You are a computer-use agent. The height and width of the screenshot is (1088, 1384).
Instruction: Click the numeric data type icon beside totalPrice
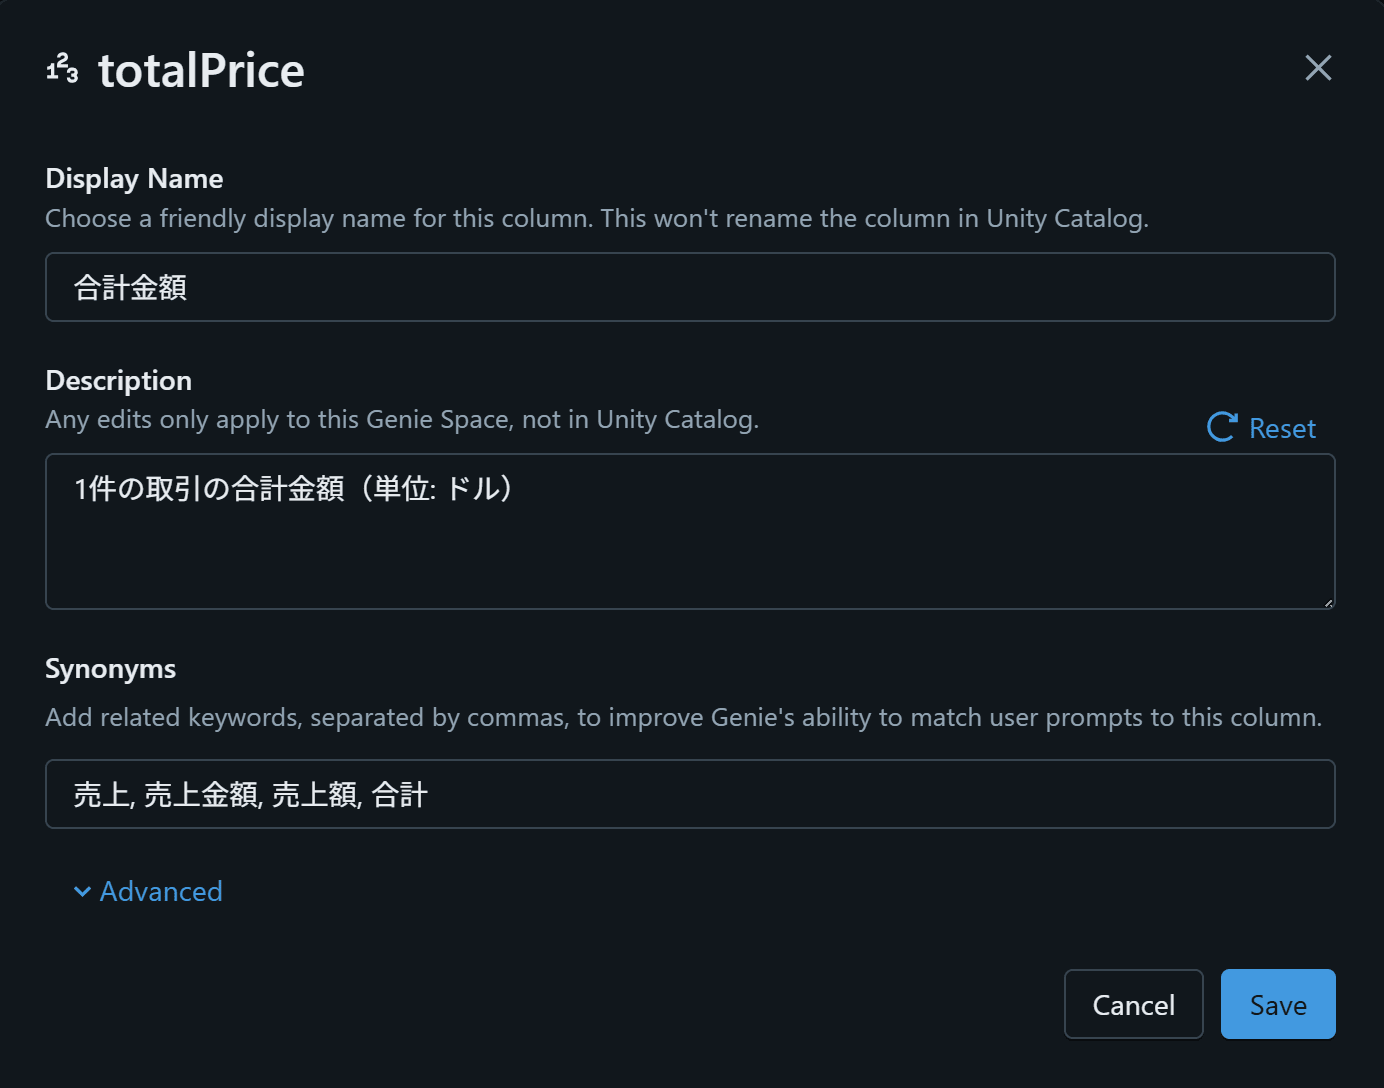62,69
